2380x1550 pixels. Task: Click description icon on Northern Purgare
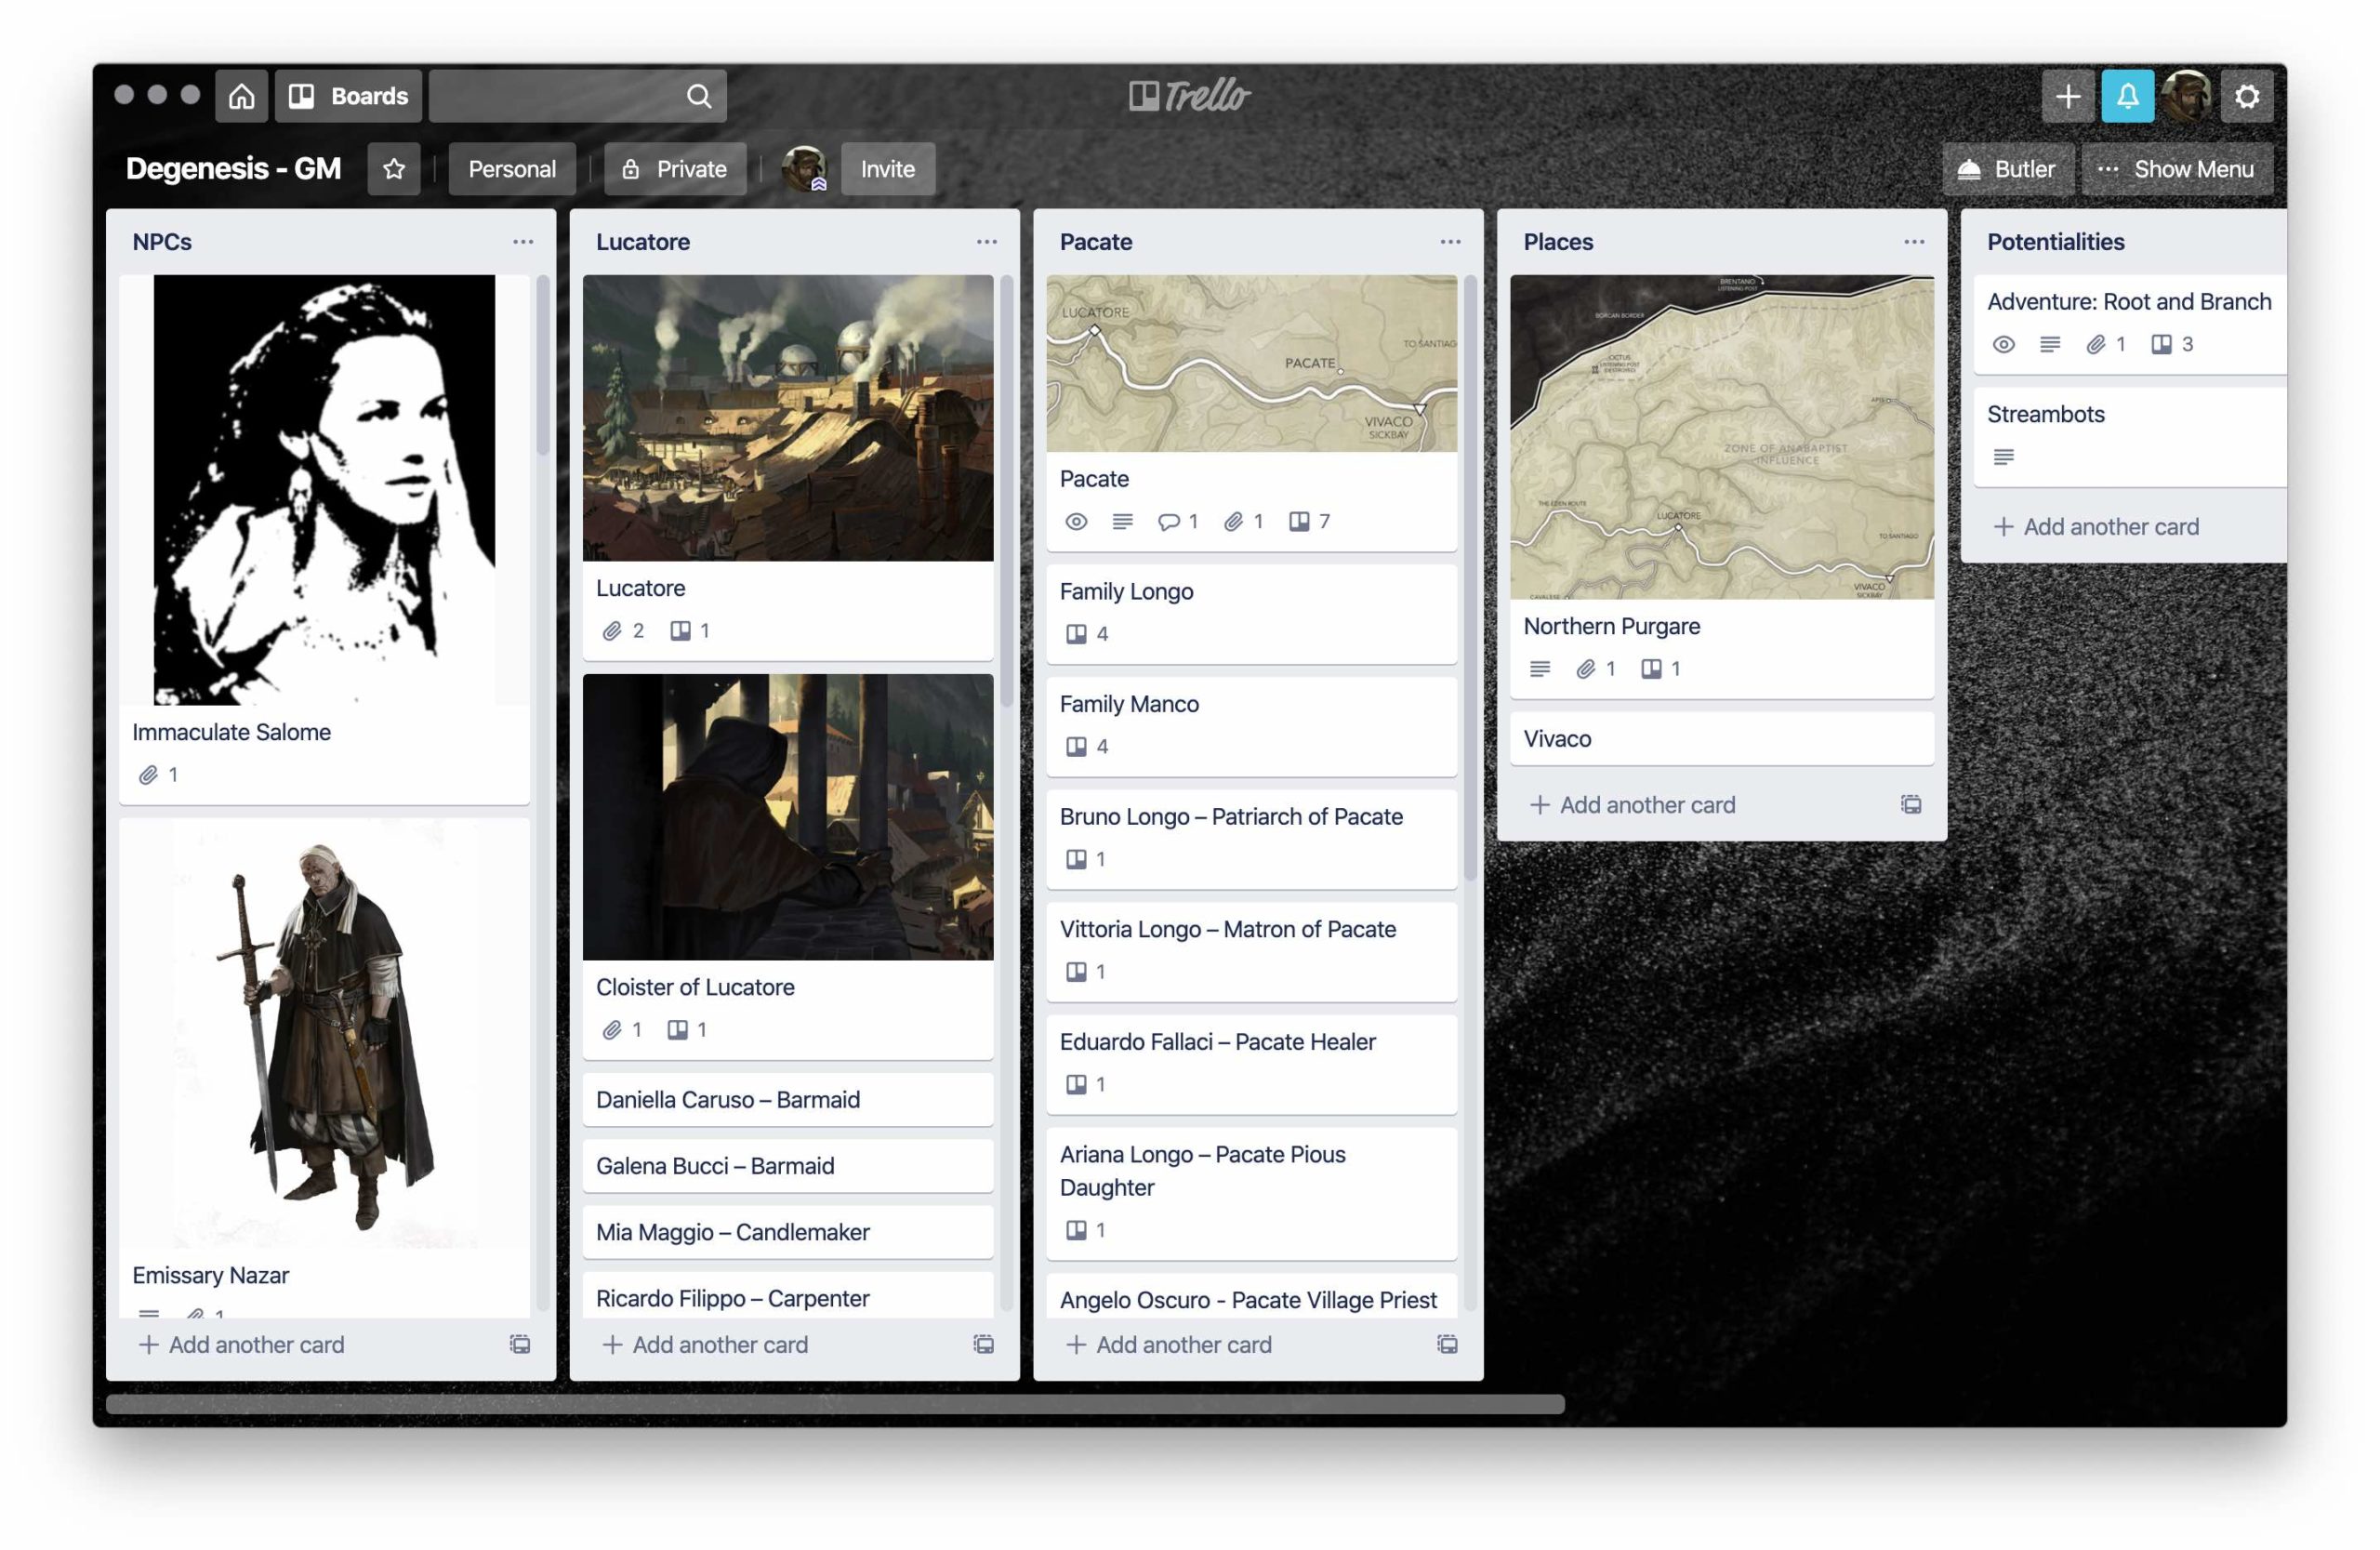1540,669
